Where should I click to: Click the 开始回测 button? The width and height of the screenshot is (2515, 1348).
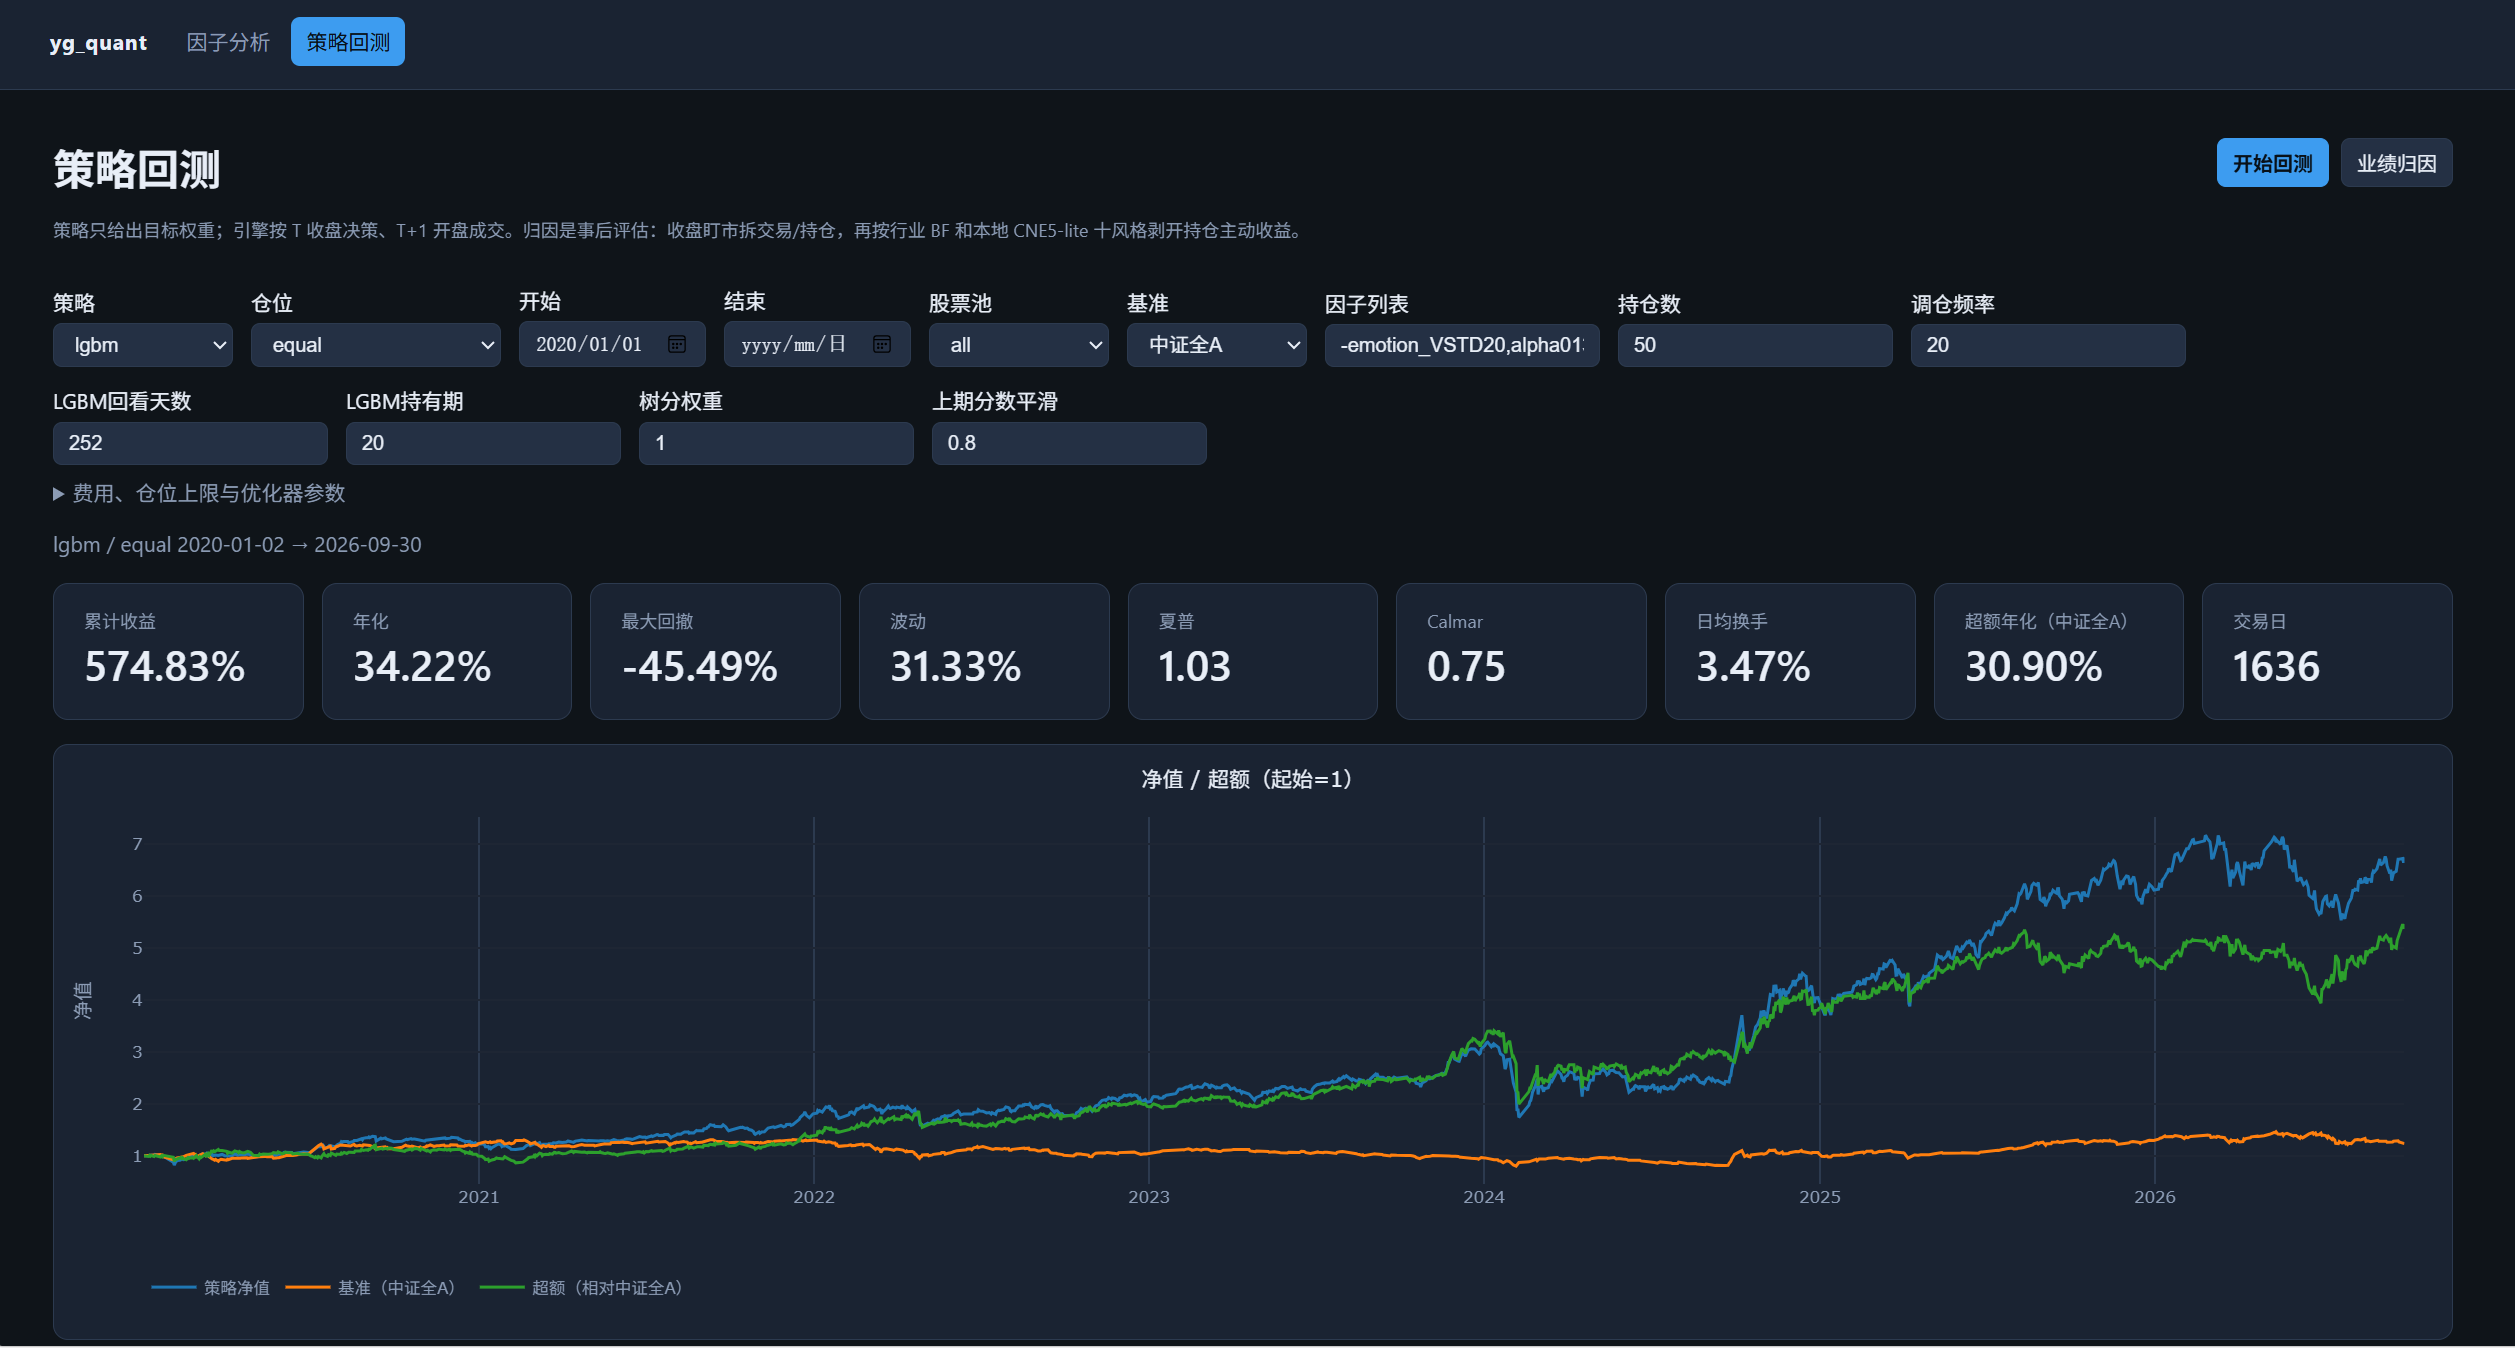[2272, 163]
